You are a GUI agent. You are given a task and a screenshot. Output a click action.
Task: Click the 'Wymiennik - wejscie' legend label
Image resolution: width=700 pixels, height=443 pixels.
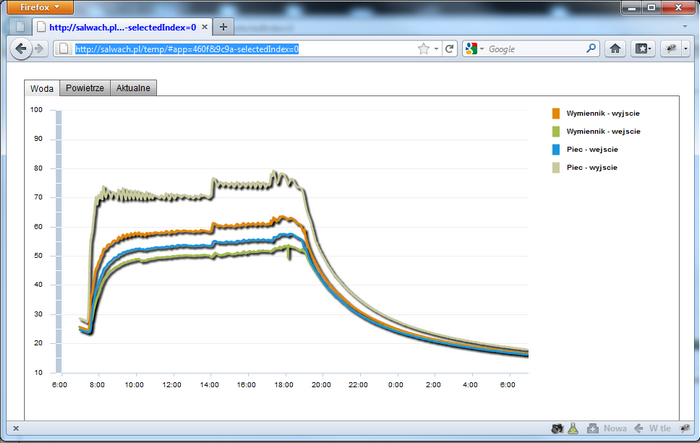point(604,131)
